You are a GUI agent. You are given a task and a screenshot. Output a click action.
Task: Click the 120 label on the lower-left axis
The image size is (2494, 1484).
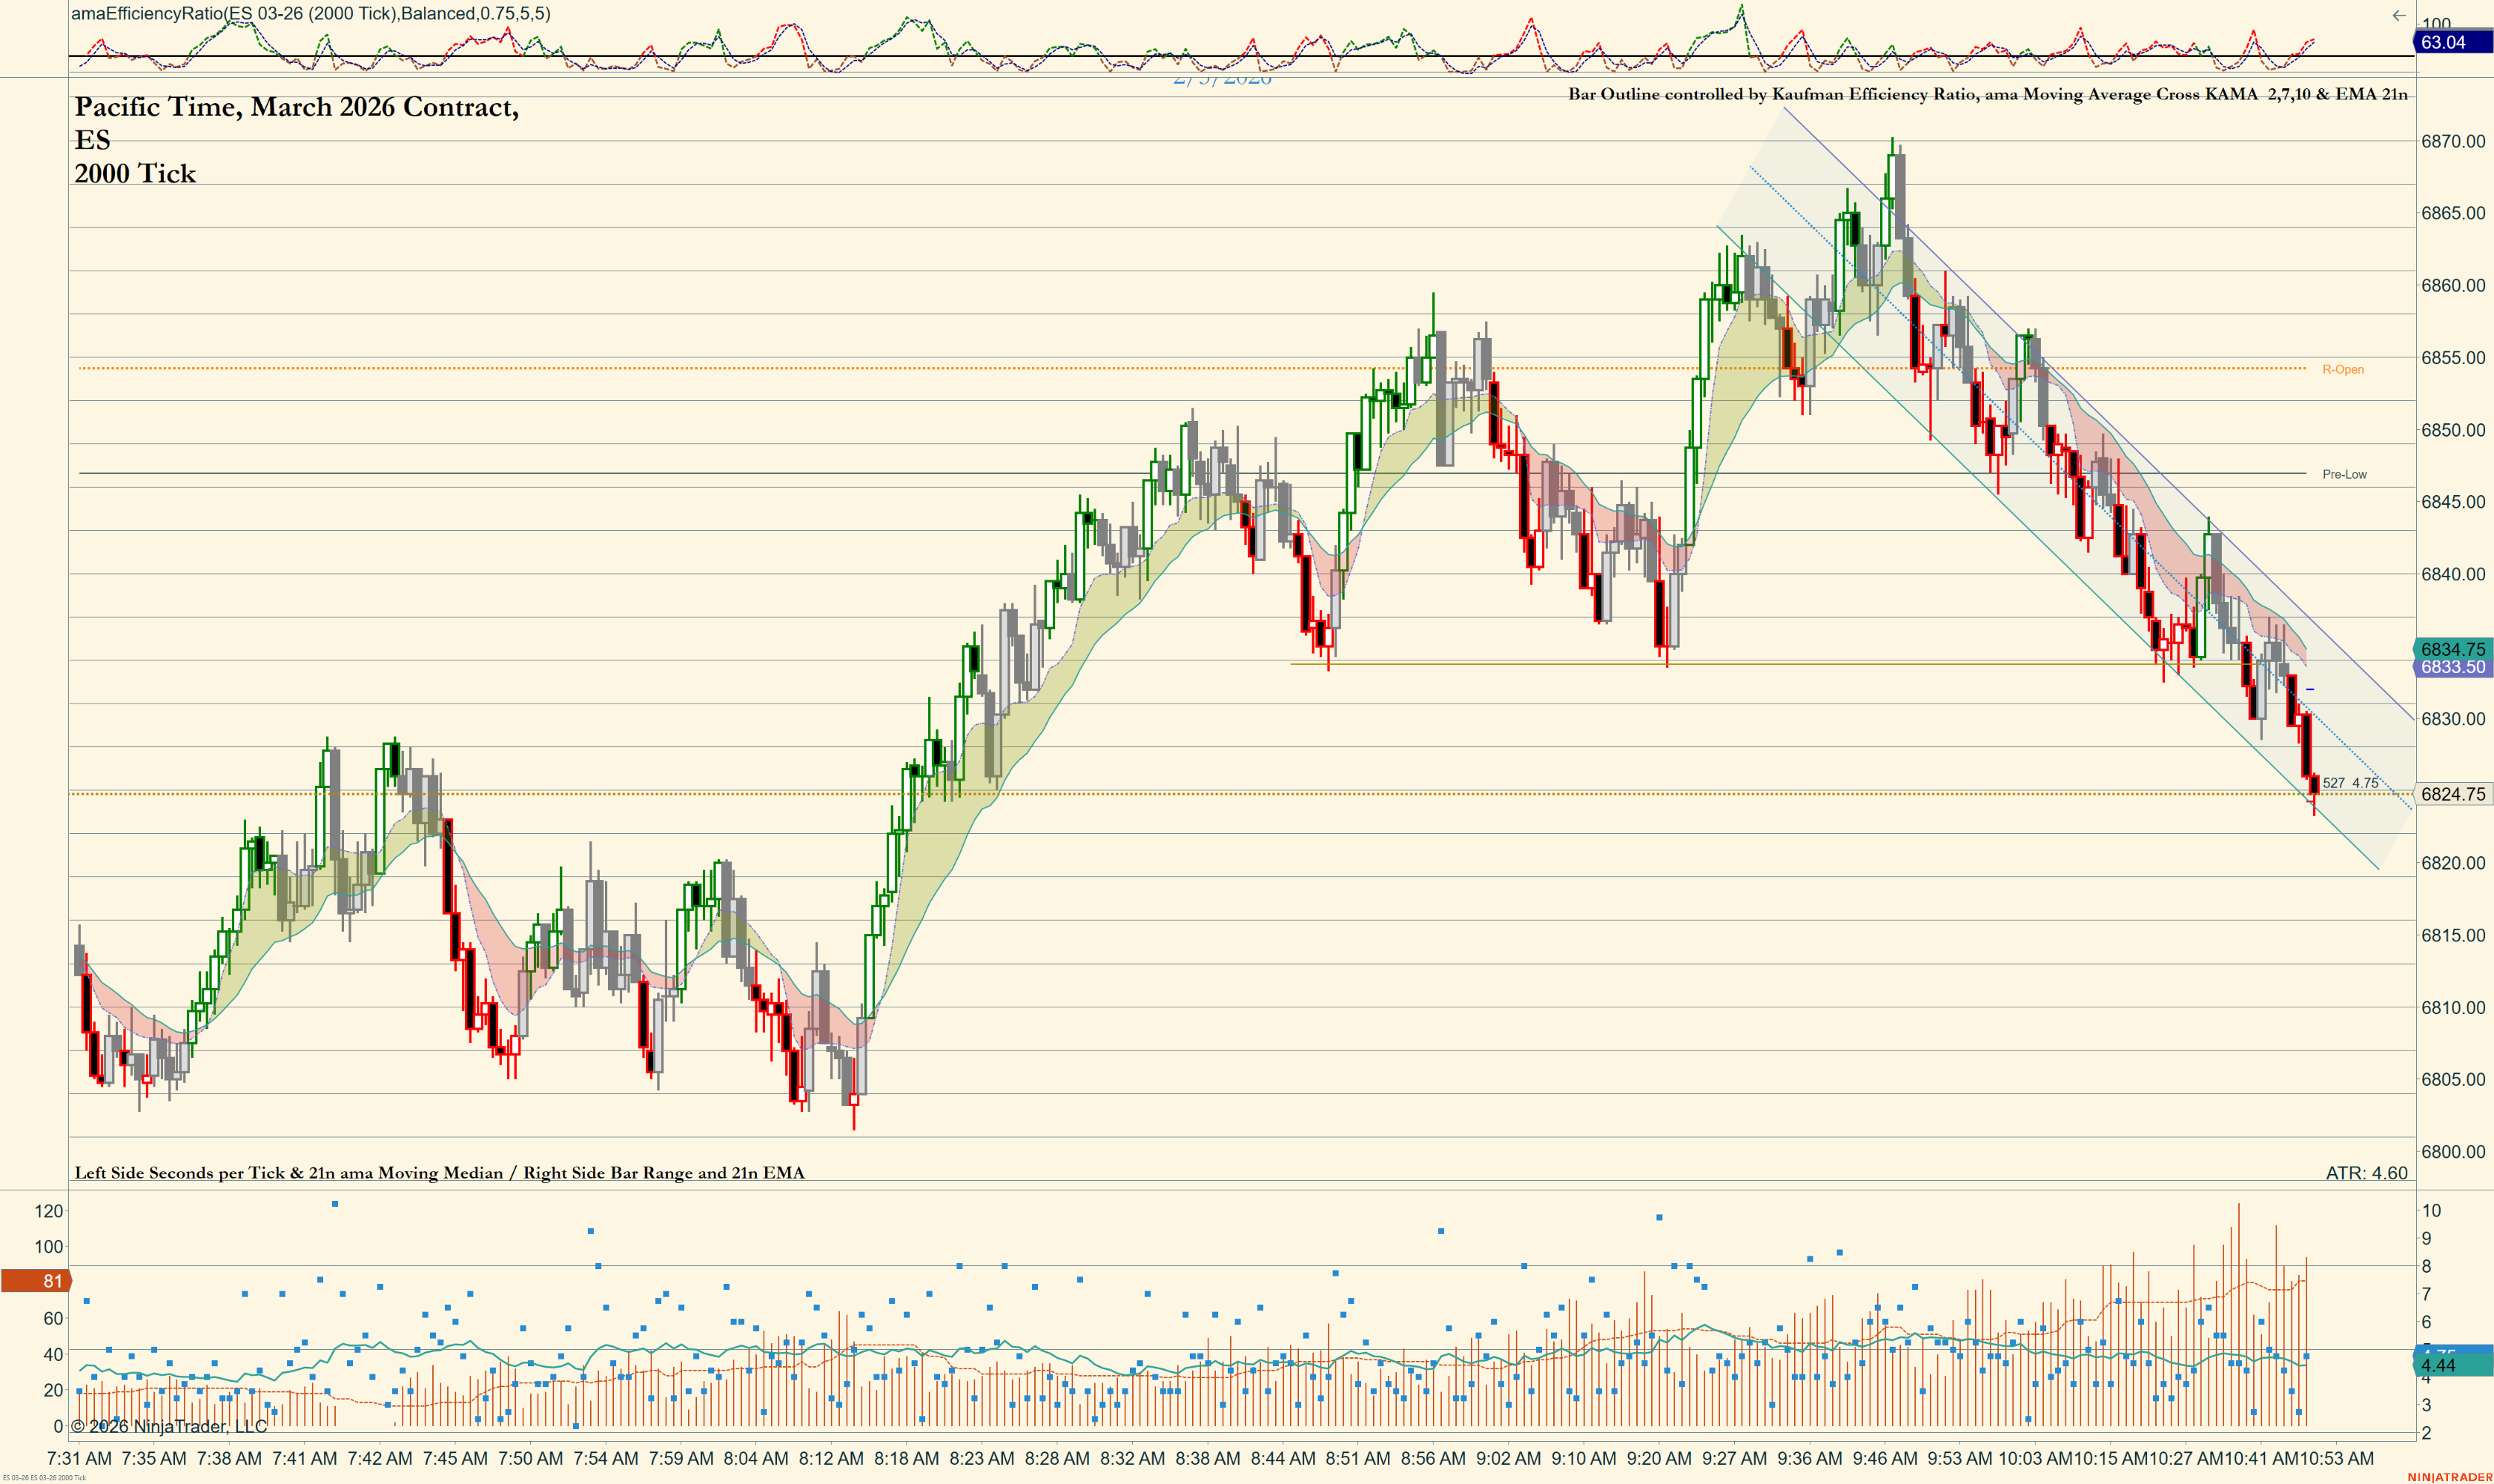[x=49, y=1211]
